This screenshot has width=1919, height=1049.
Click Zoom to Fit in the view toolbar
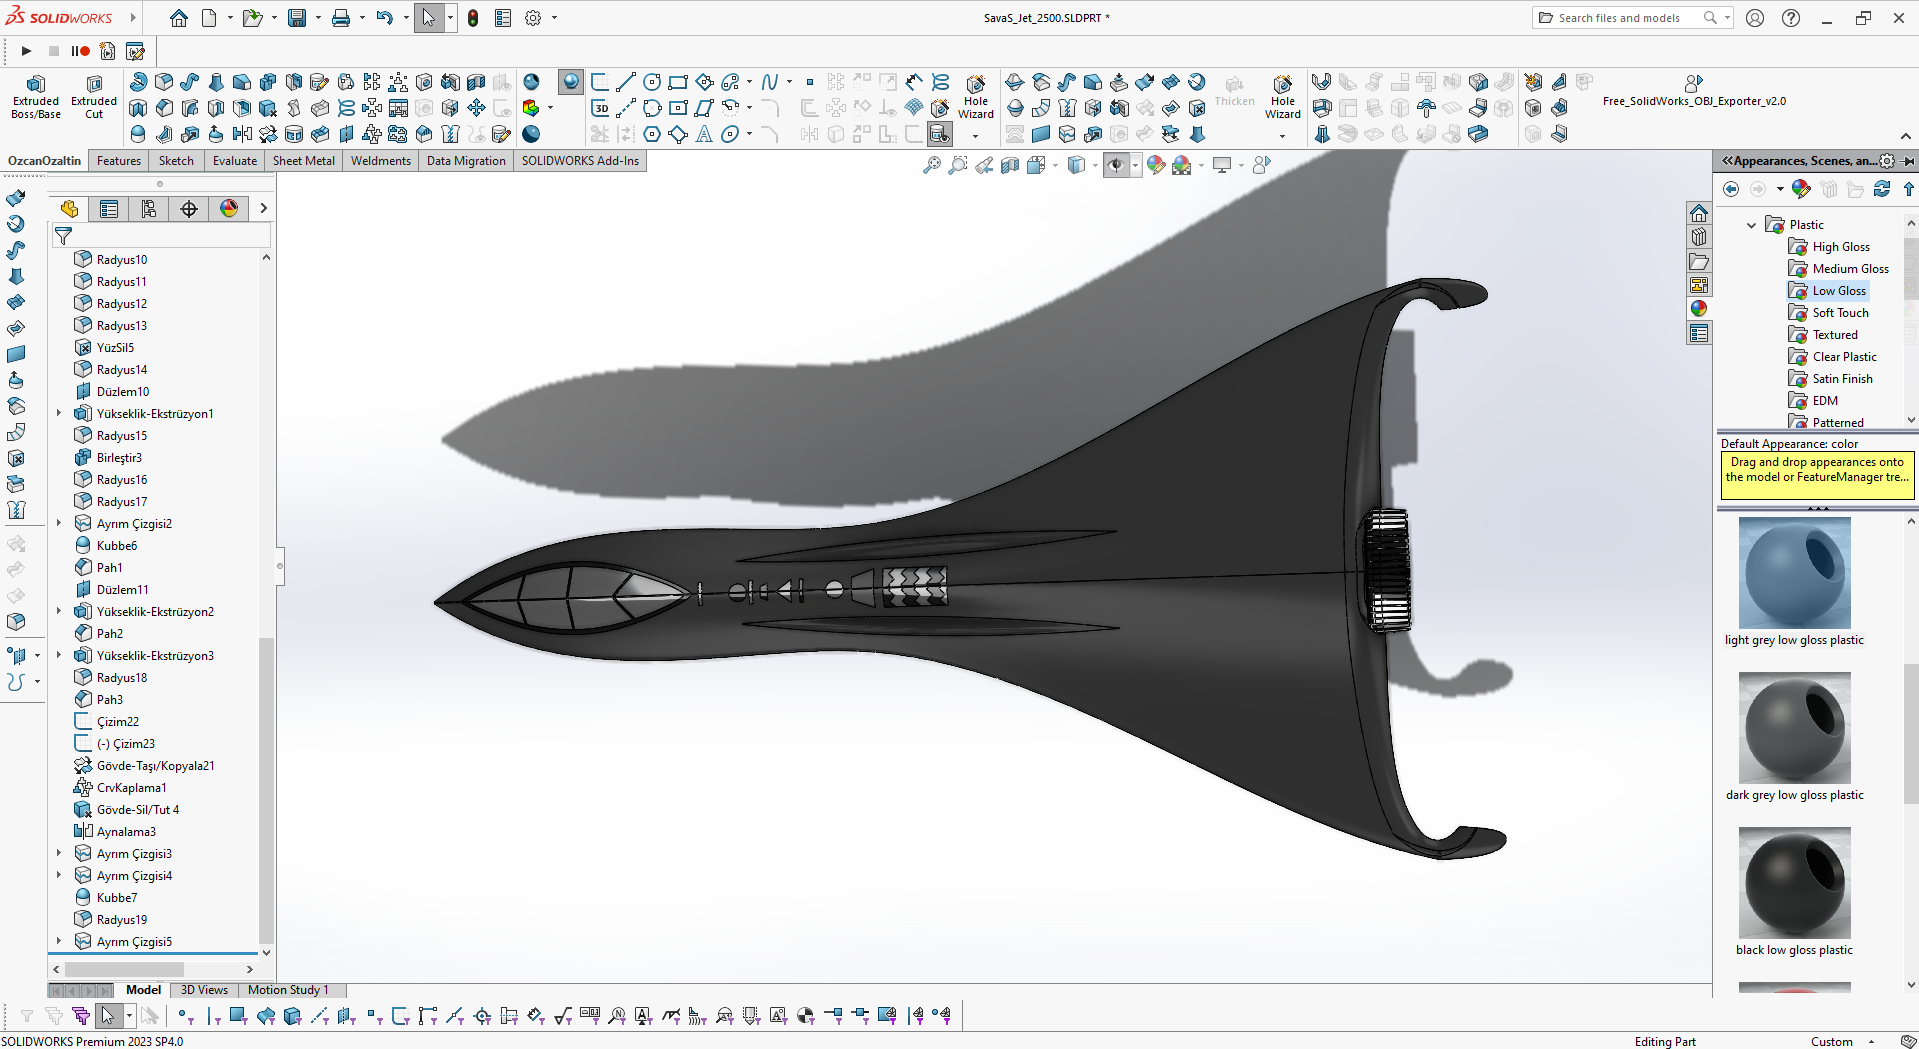point(932,165)
